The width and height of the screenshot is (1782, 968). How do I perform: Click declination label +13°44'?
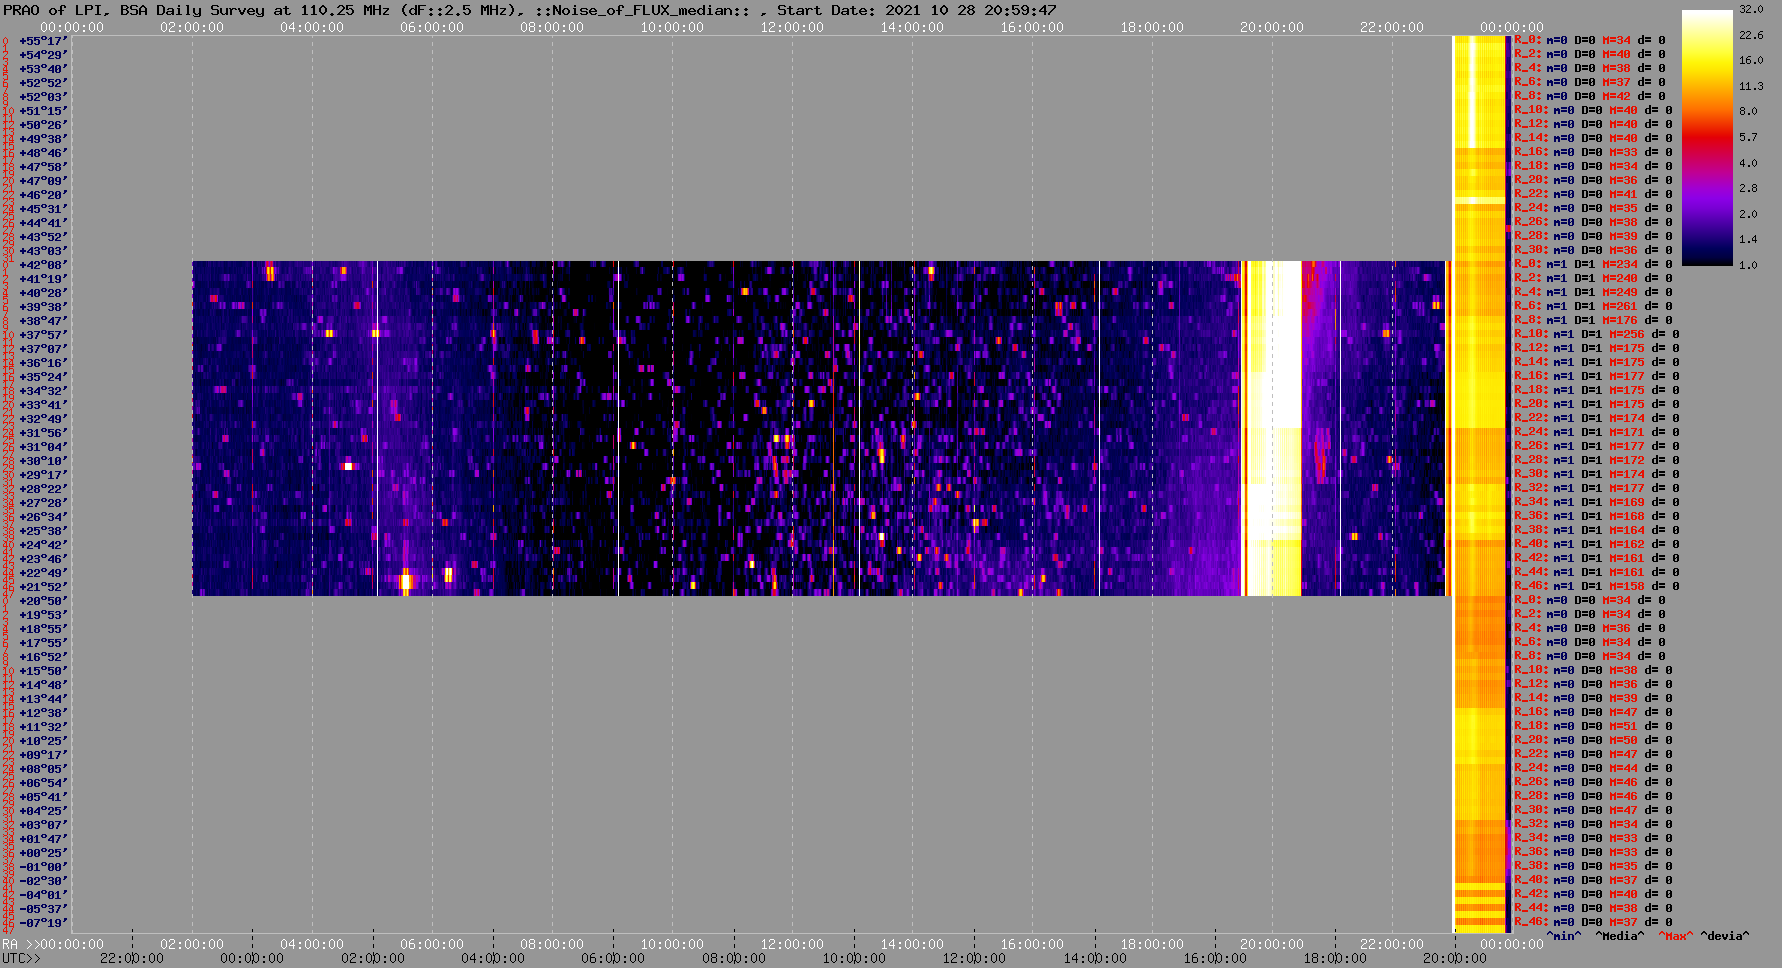(x=43, y=699)
